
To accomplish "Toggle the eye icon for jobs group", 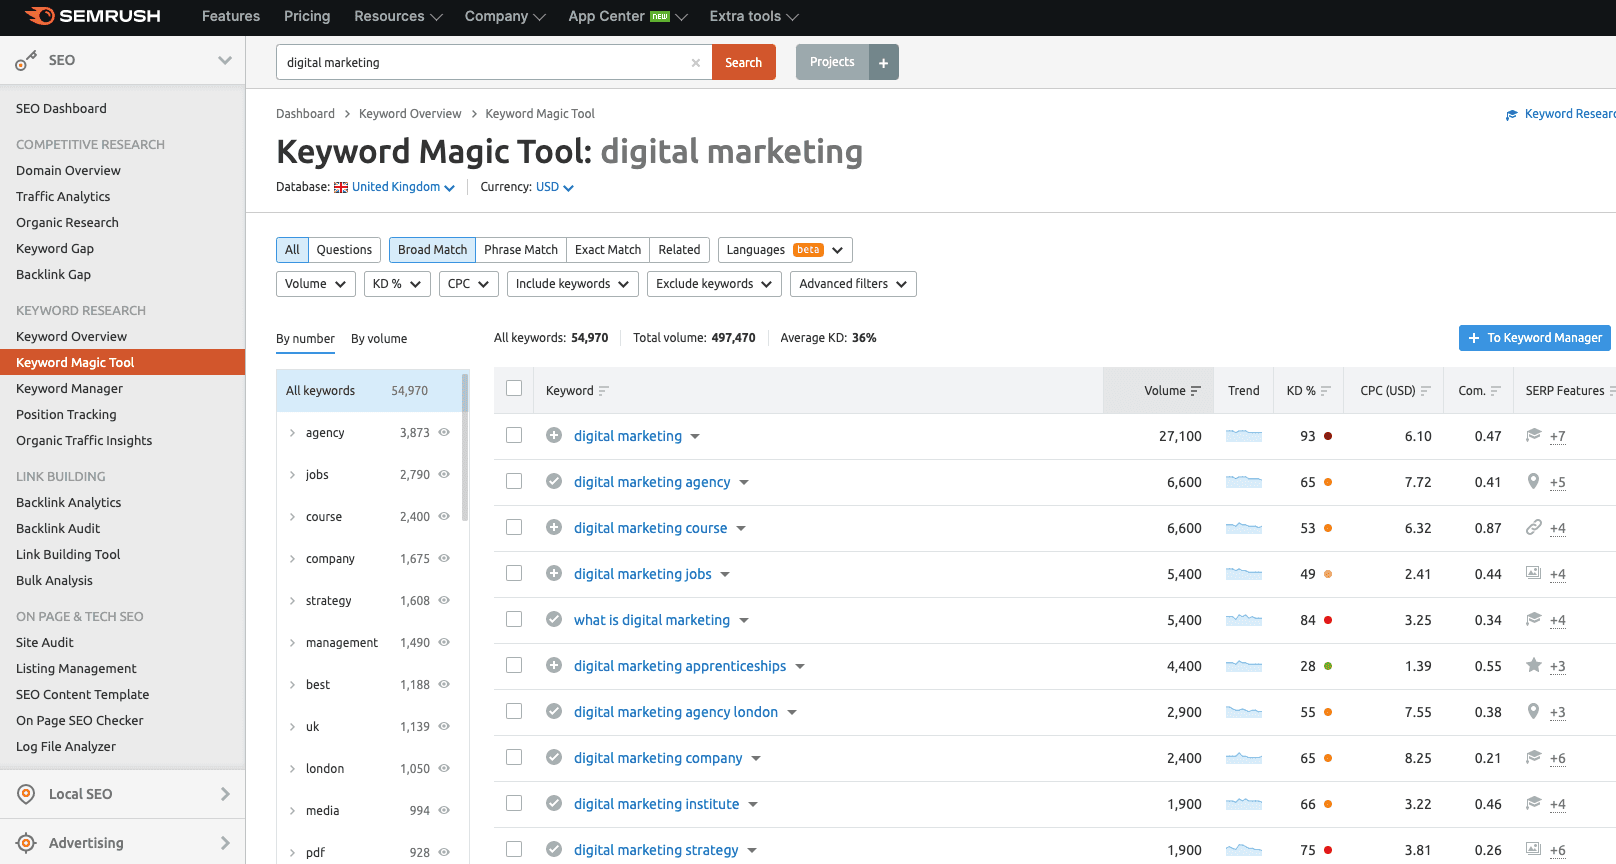I will 444,474.
